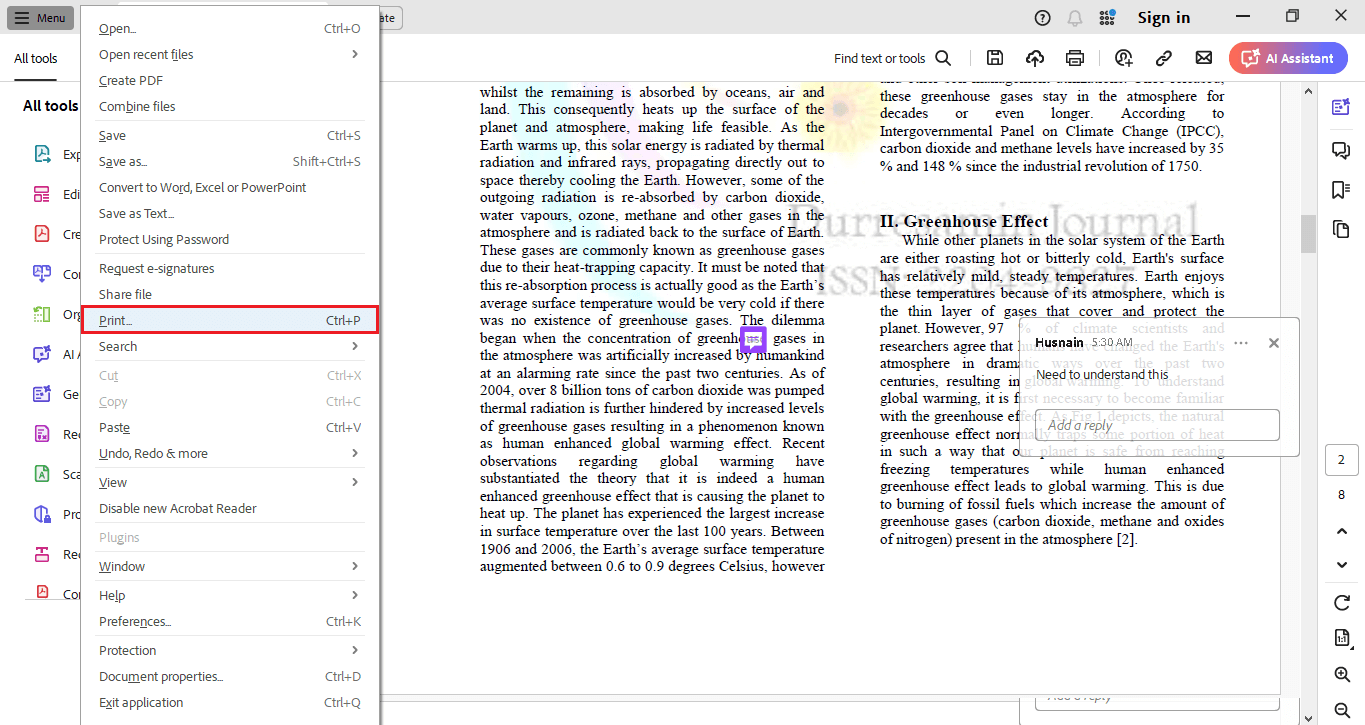Open the page thumbnails panel icon
Screen dimensions: 1365x725
[x=1341, y=229]
